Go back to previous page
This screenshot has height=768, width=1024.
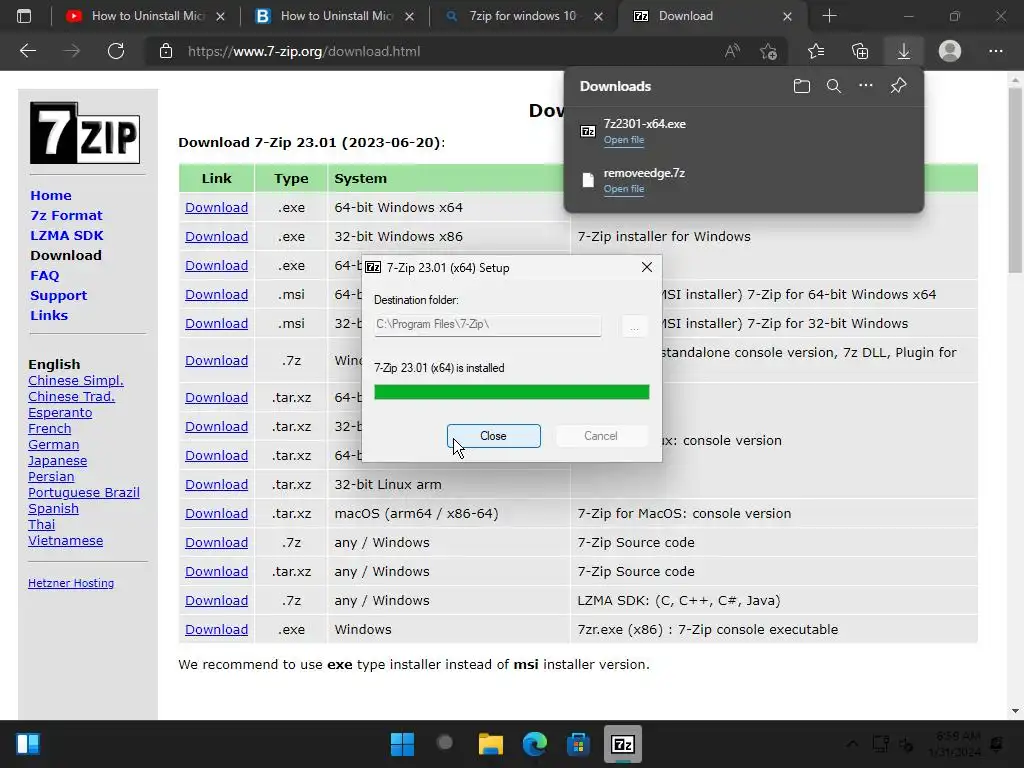tap(28, 51)
